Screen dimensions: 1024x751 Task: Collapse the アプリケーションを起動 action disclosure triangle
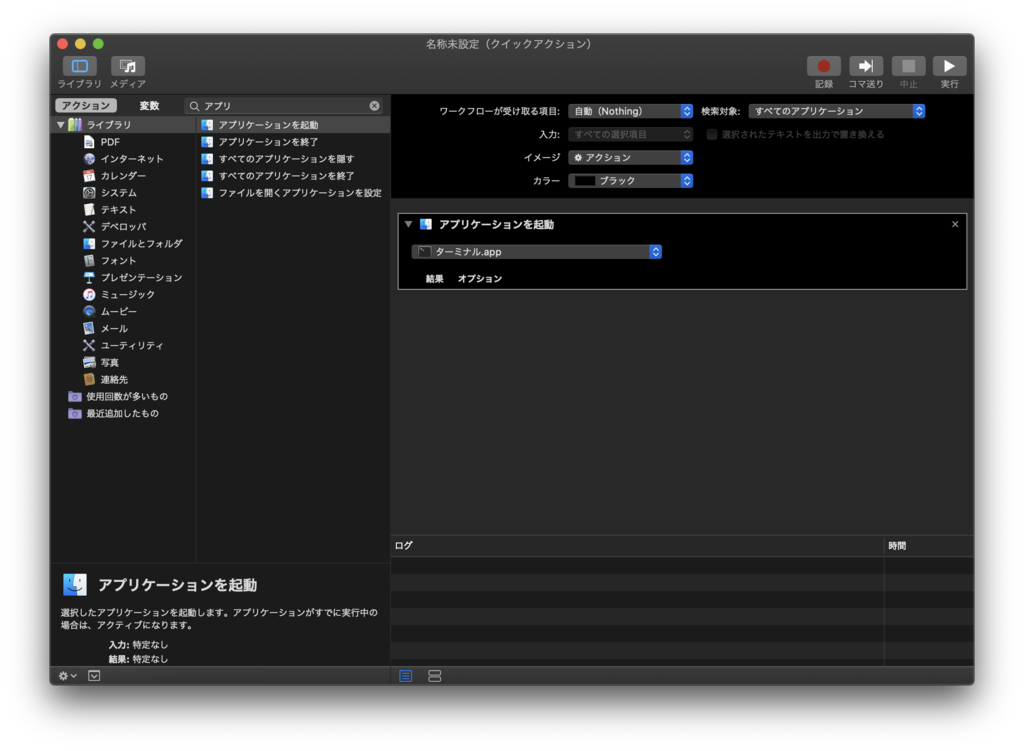[408, 224]
